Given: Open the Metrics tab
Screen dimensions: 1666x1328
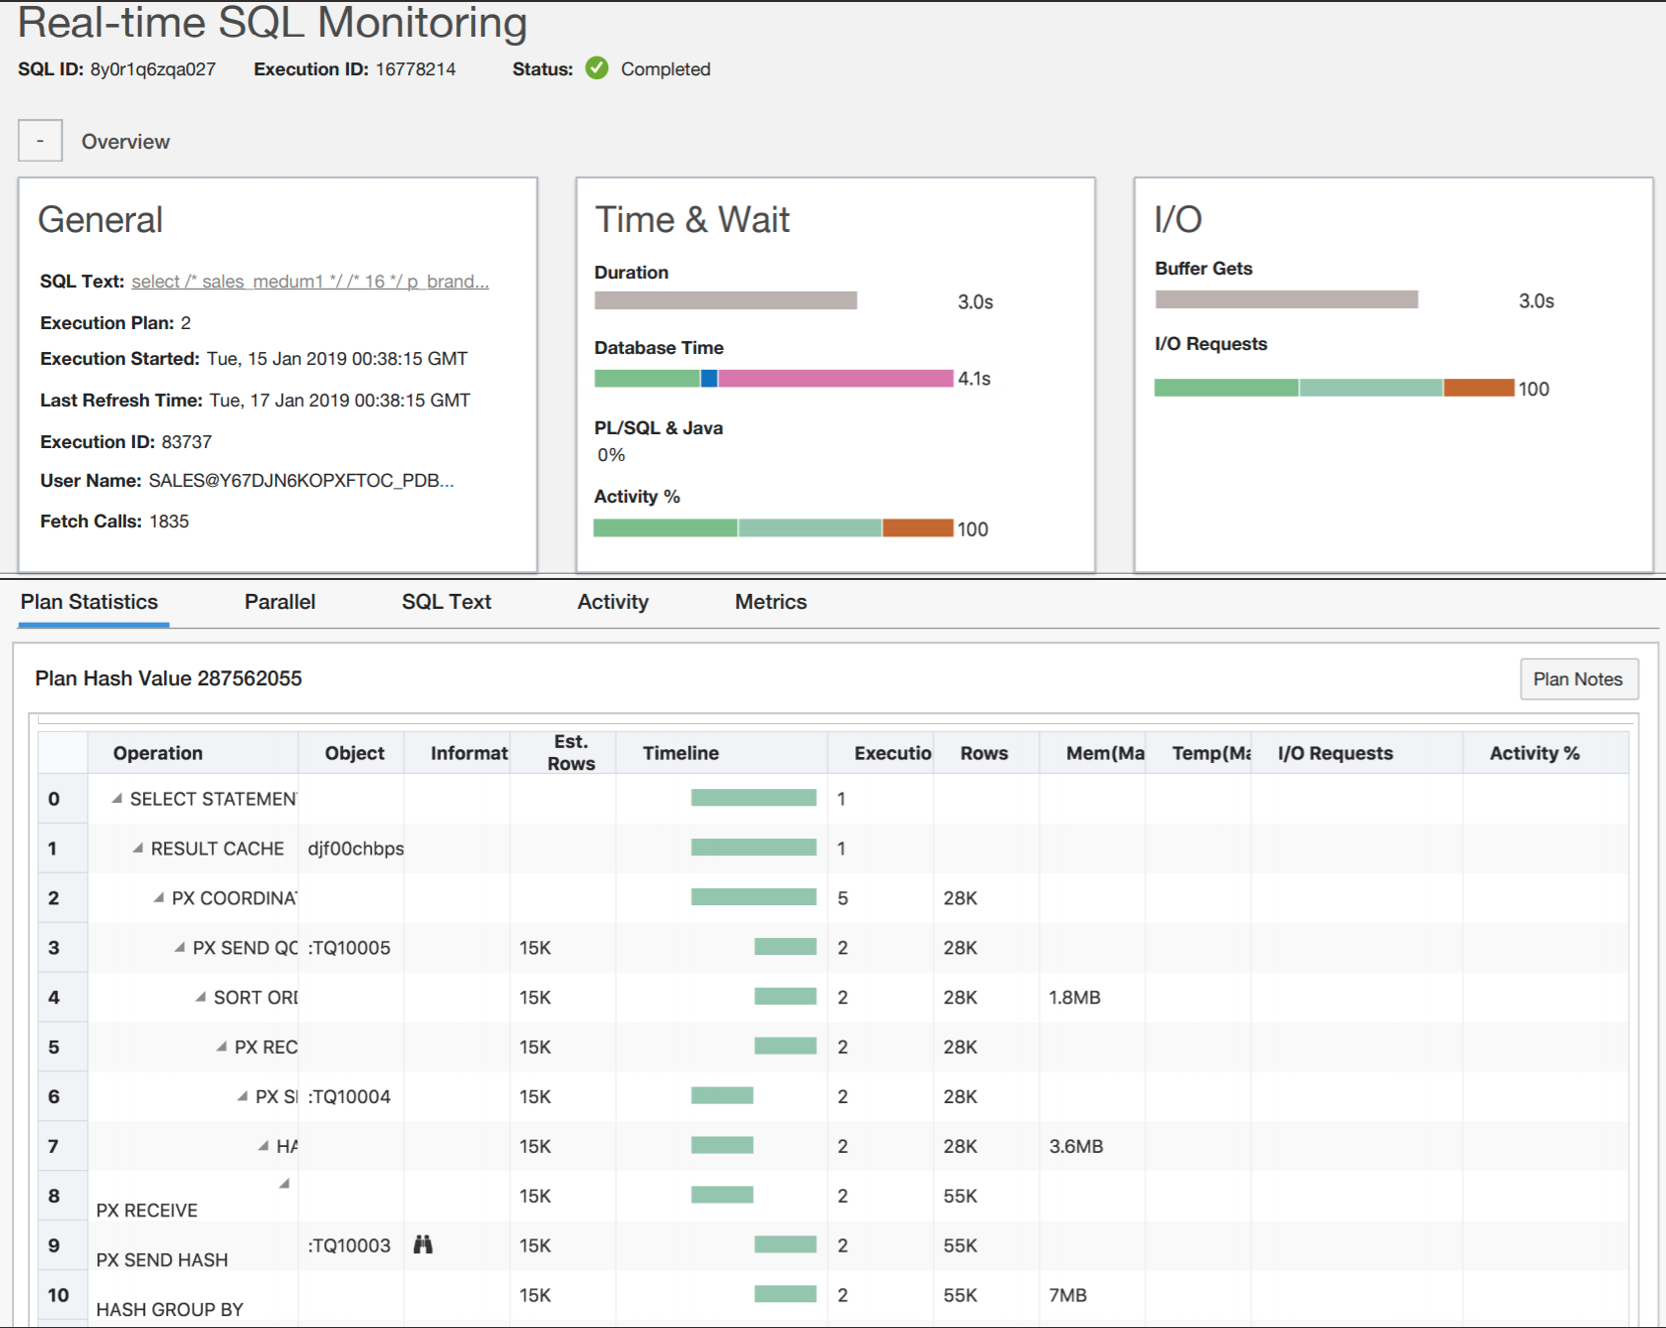Looking at the screenshot, I should (770, 602).
